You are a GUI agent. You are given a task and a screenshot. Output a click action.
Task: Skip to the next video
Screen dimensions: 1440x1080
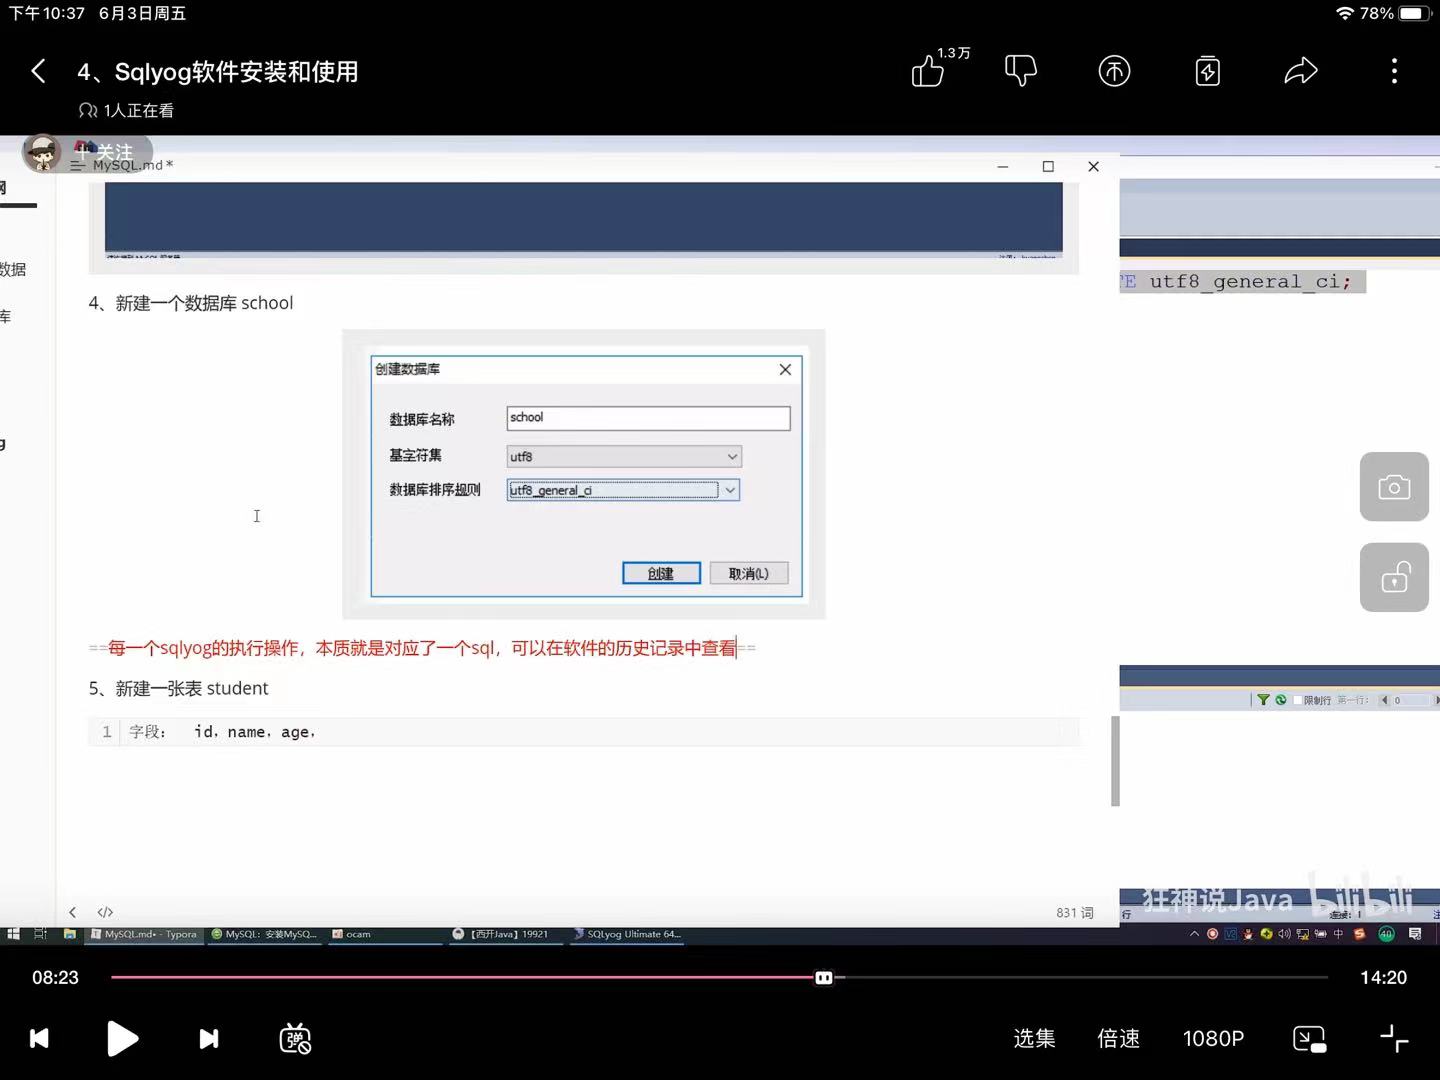209,1039
